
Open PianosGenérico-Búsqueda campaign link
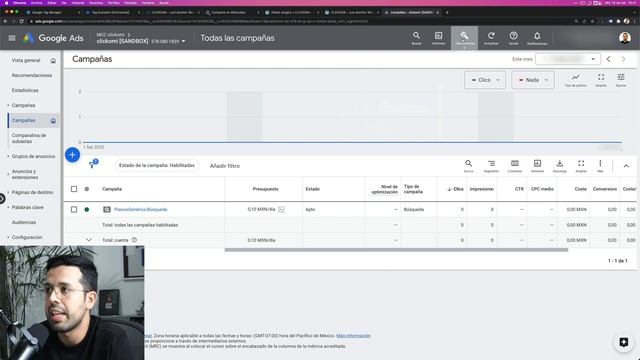[140, 209]
